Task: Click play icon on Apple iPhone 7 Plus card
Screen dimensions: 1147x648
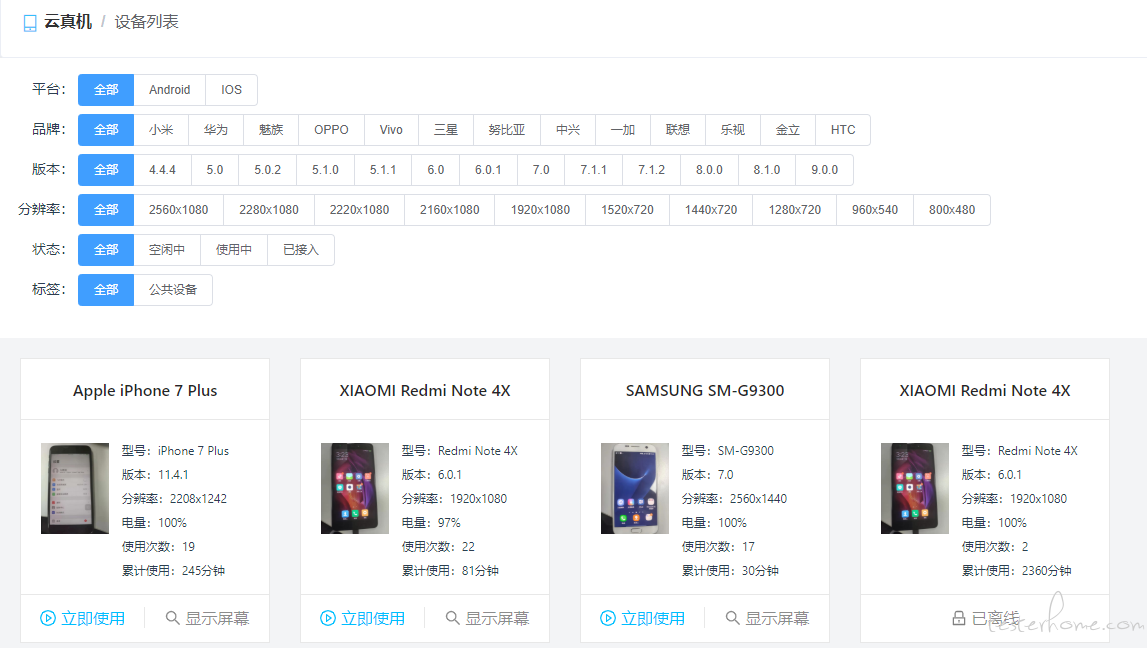Action: (x=48, y=618)
